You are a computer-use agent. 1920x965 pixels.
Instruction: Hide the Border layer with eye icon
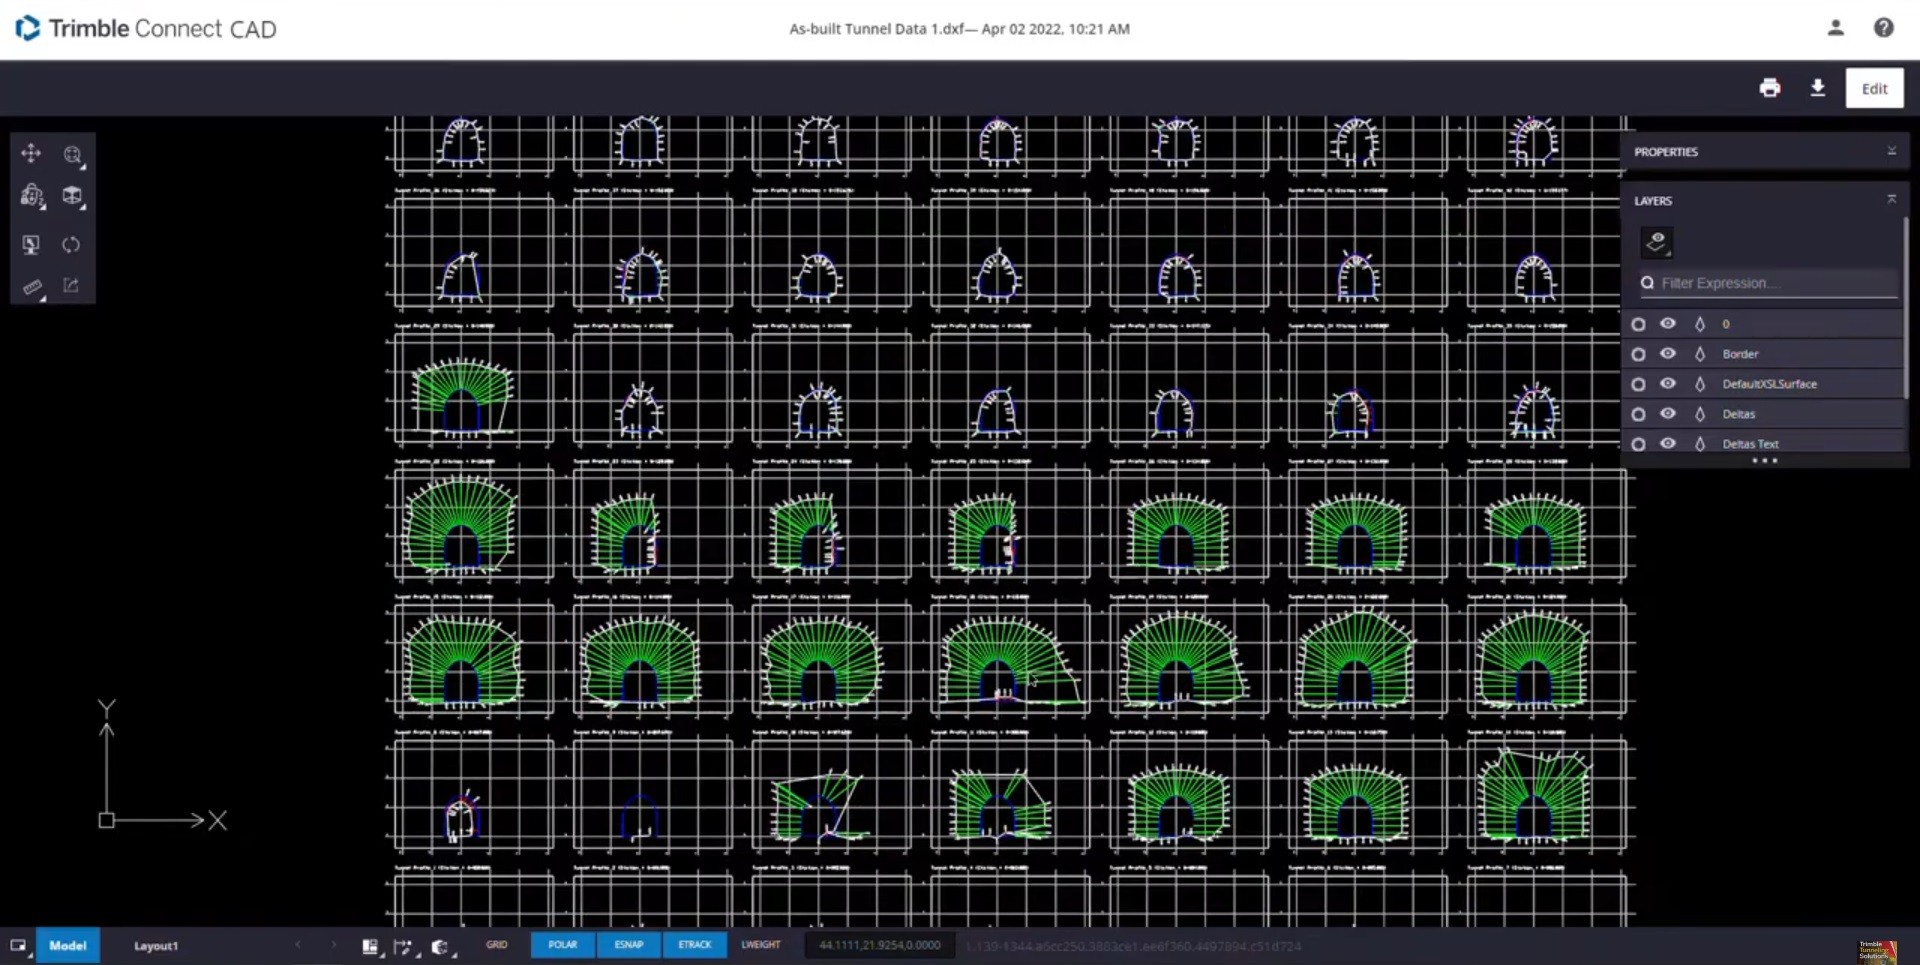point(1667,353)
